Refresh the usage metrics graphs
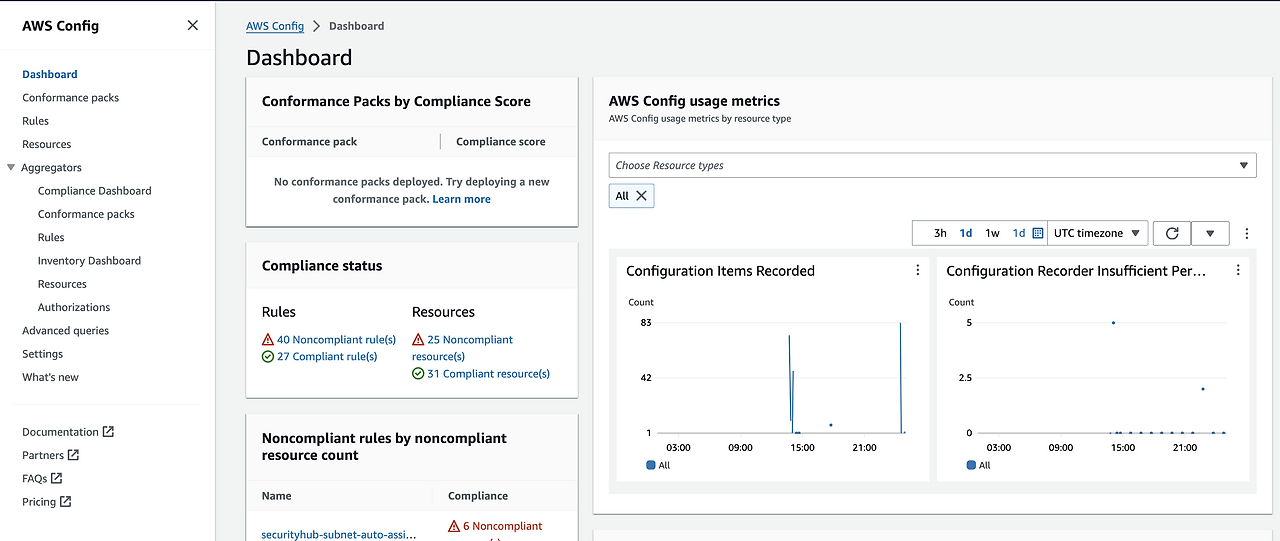Image resolution: width=1280 pixels, height=541 pixels. [x=1172, y=233]
